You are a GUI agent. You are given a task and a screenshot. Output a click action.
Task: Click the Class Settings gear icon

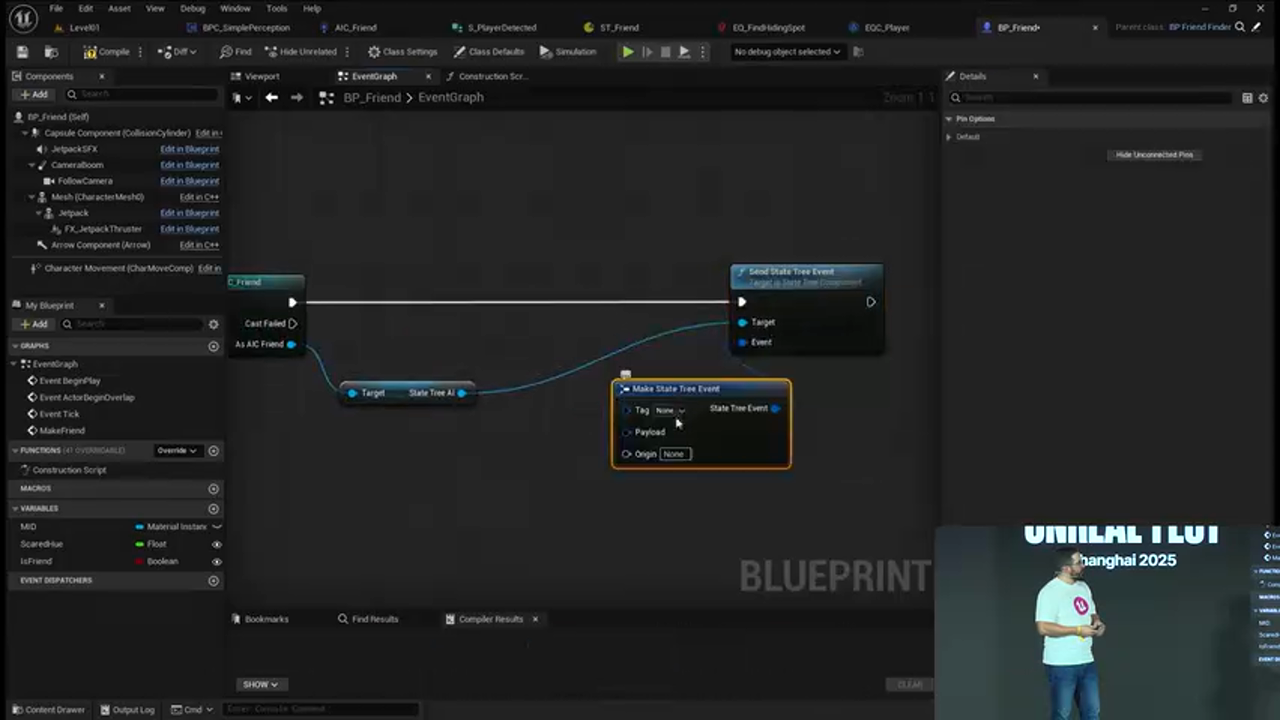(376, 51)
